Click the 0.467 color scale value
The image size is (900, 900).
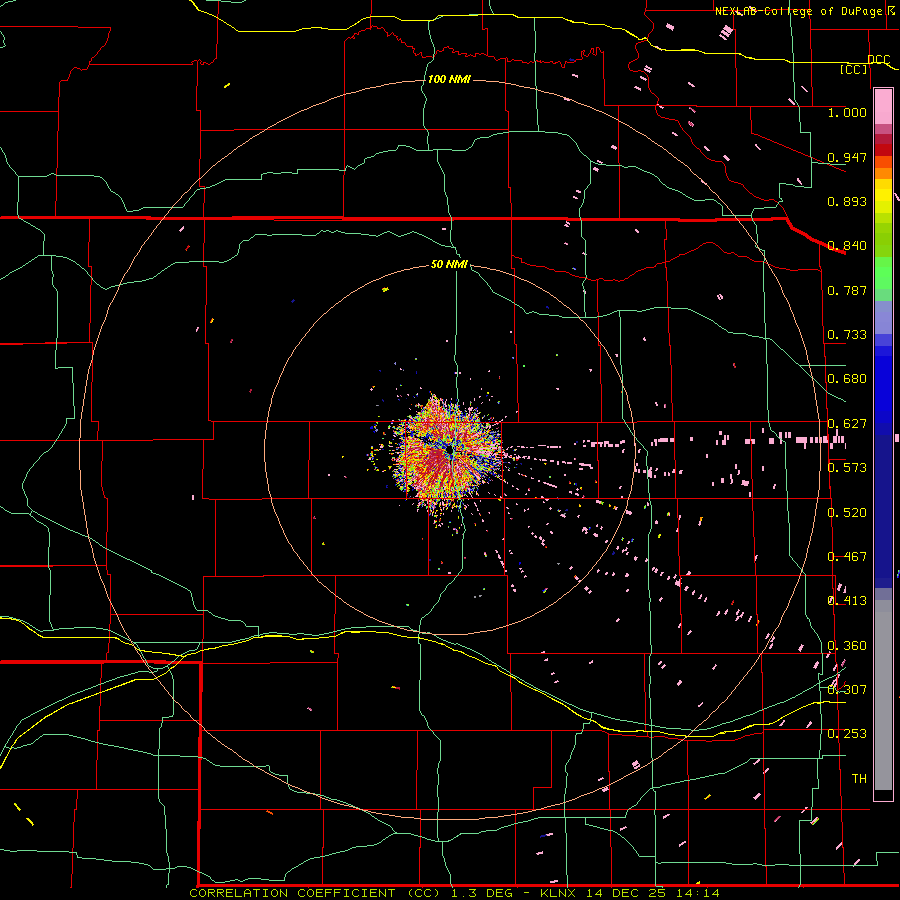[847, 557]
